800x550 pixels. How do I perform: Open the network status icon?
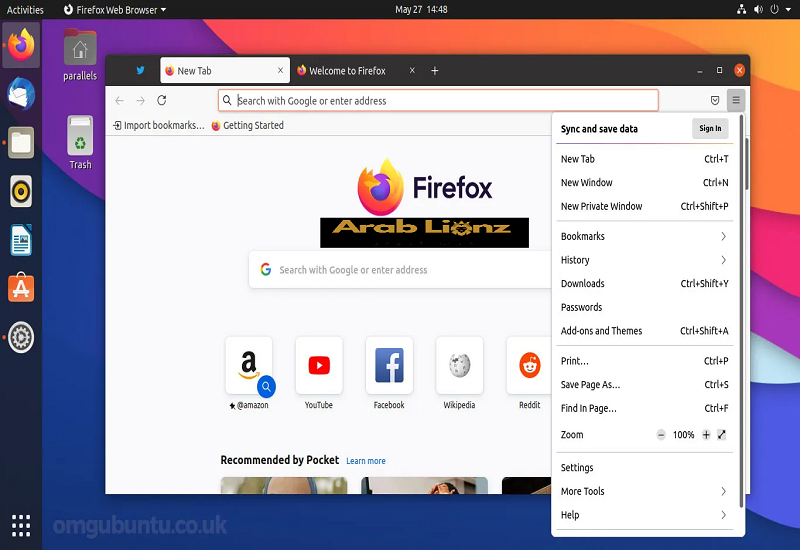pos(741,9)
